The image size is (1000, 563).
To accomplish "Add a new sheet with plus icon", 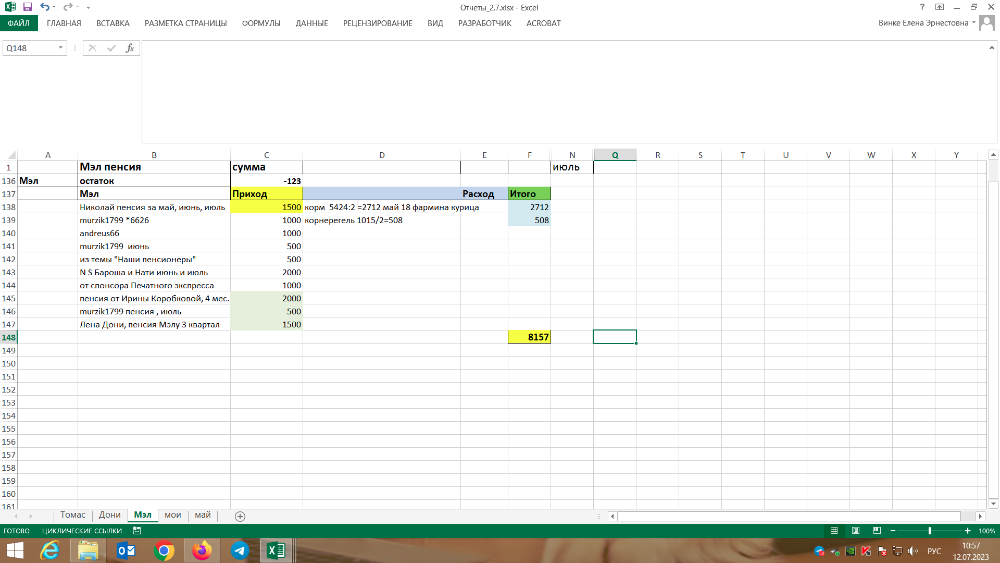I will 239,516.
